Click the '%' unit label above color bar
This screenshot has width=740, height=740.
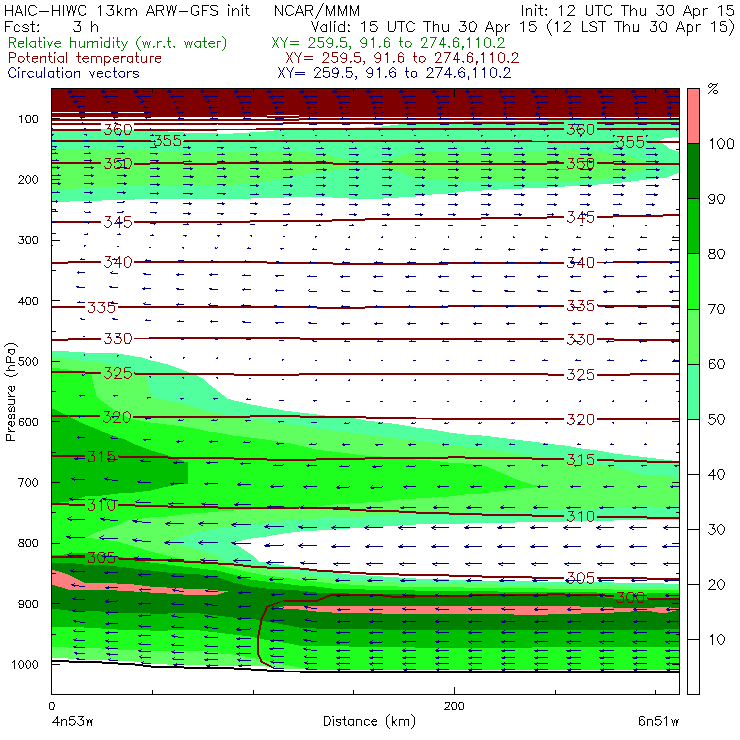(713, 89)
